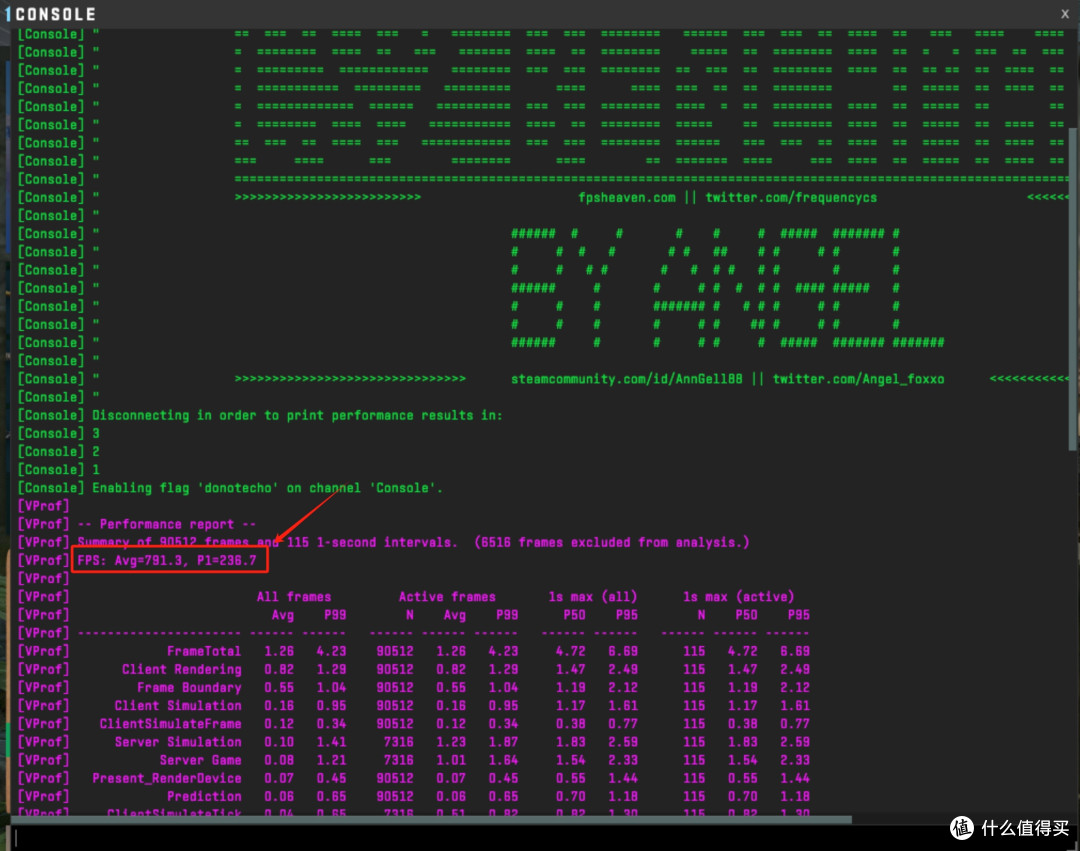The image size is (1080, 851).
Task: Click the 0.10 average in the Server Simulation row
Action: [x=279, y=742]
